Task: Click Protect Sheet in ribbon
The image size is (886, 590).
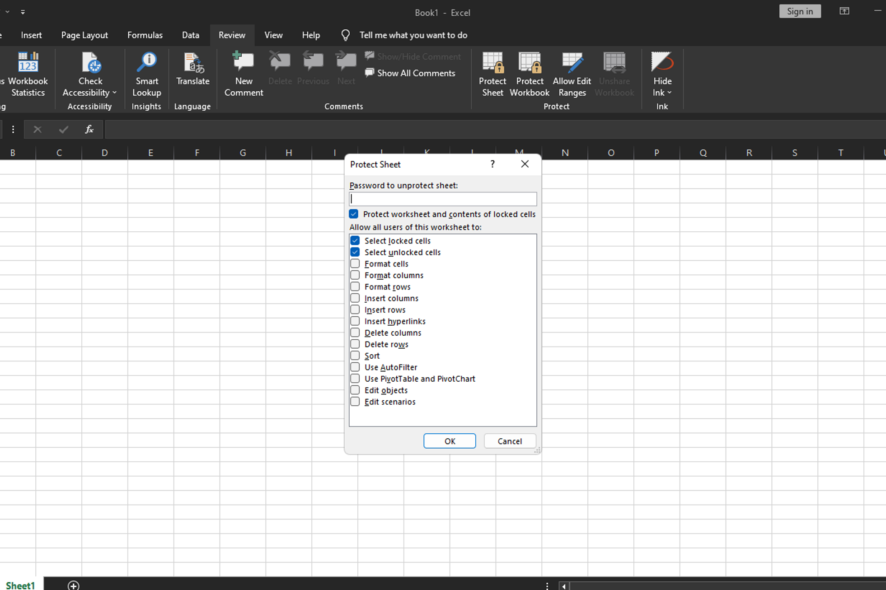Action: pos(492,75)
